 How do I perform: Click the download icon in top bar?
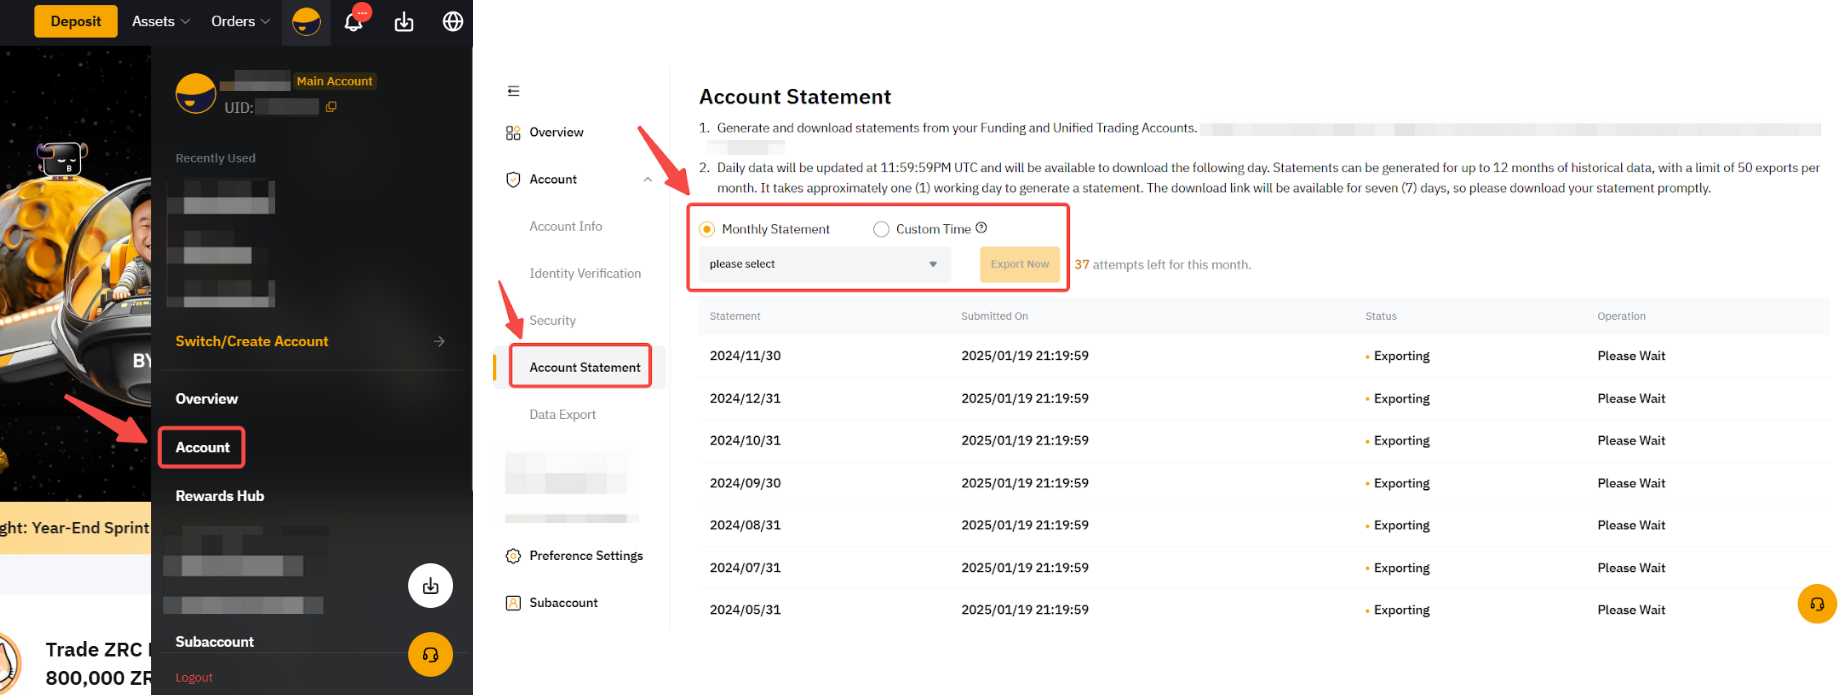pos(404,22)
